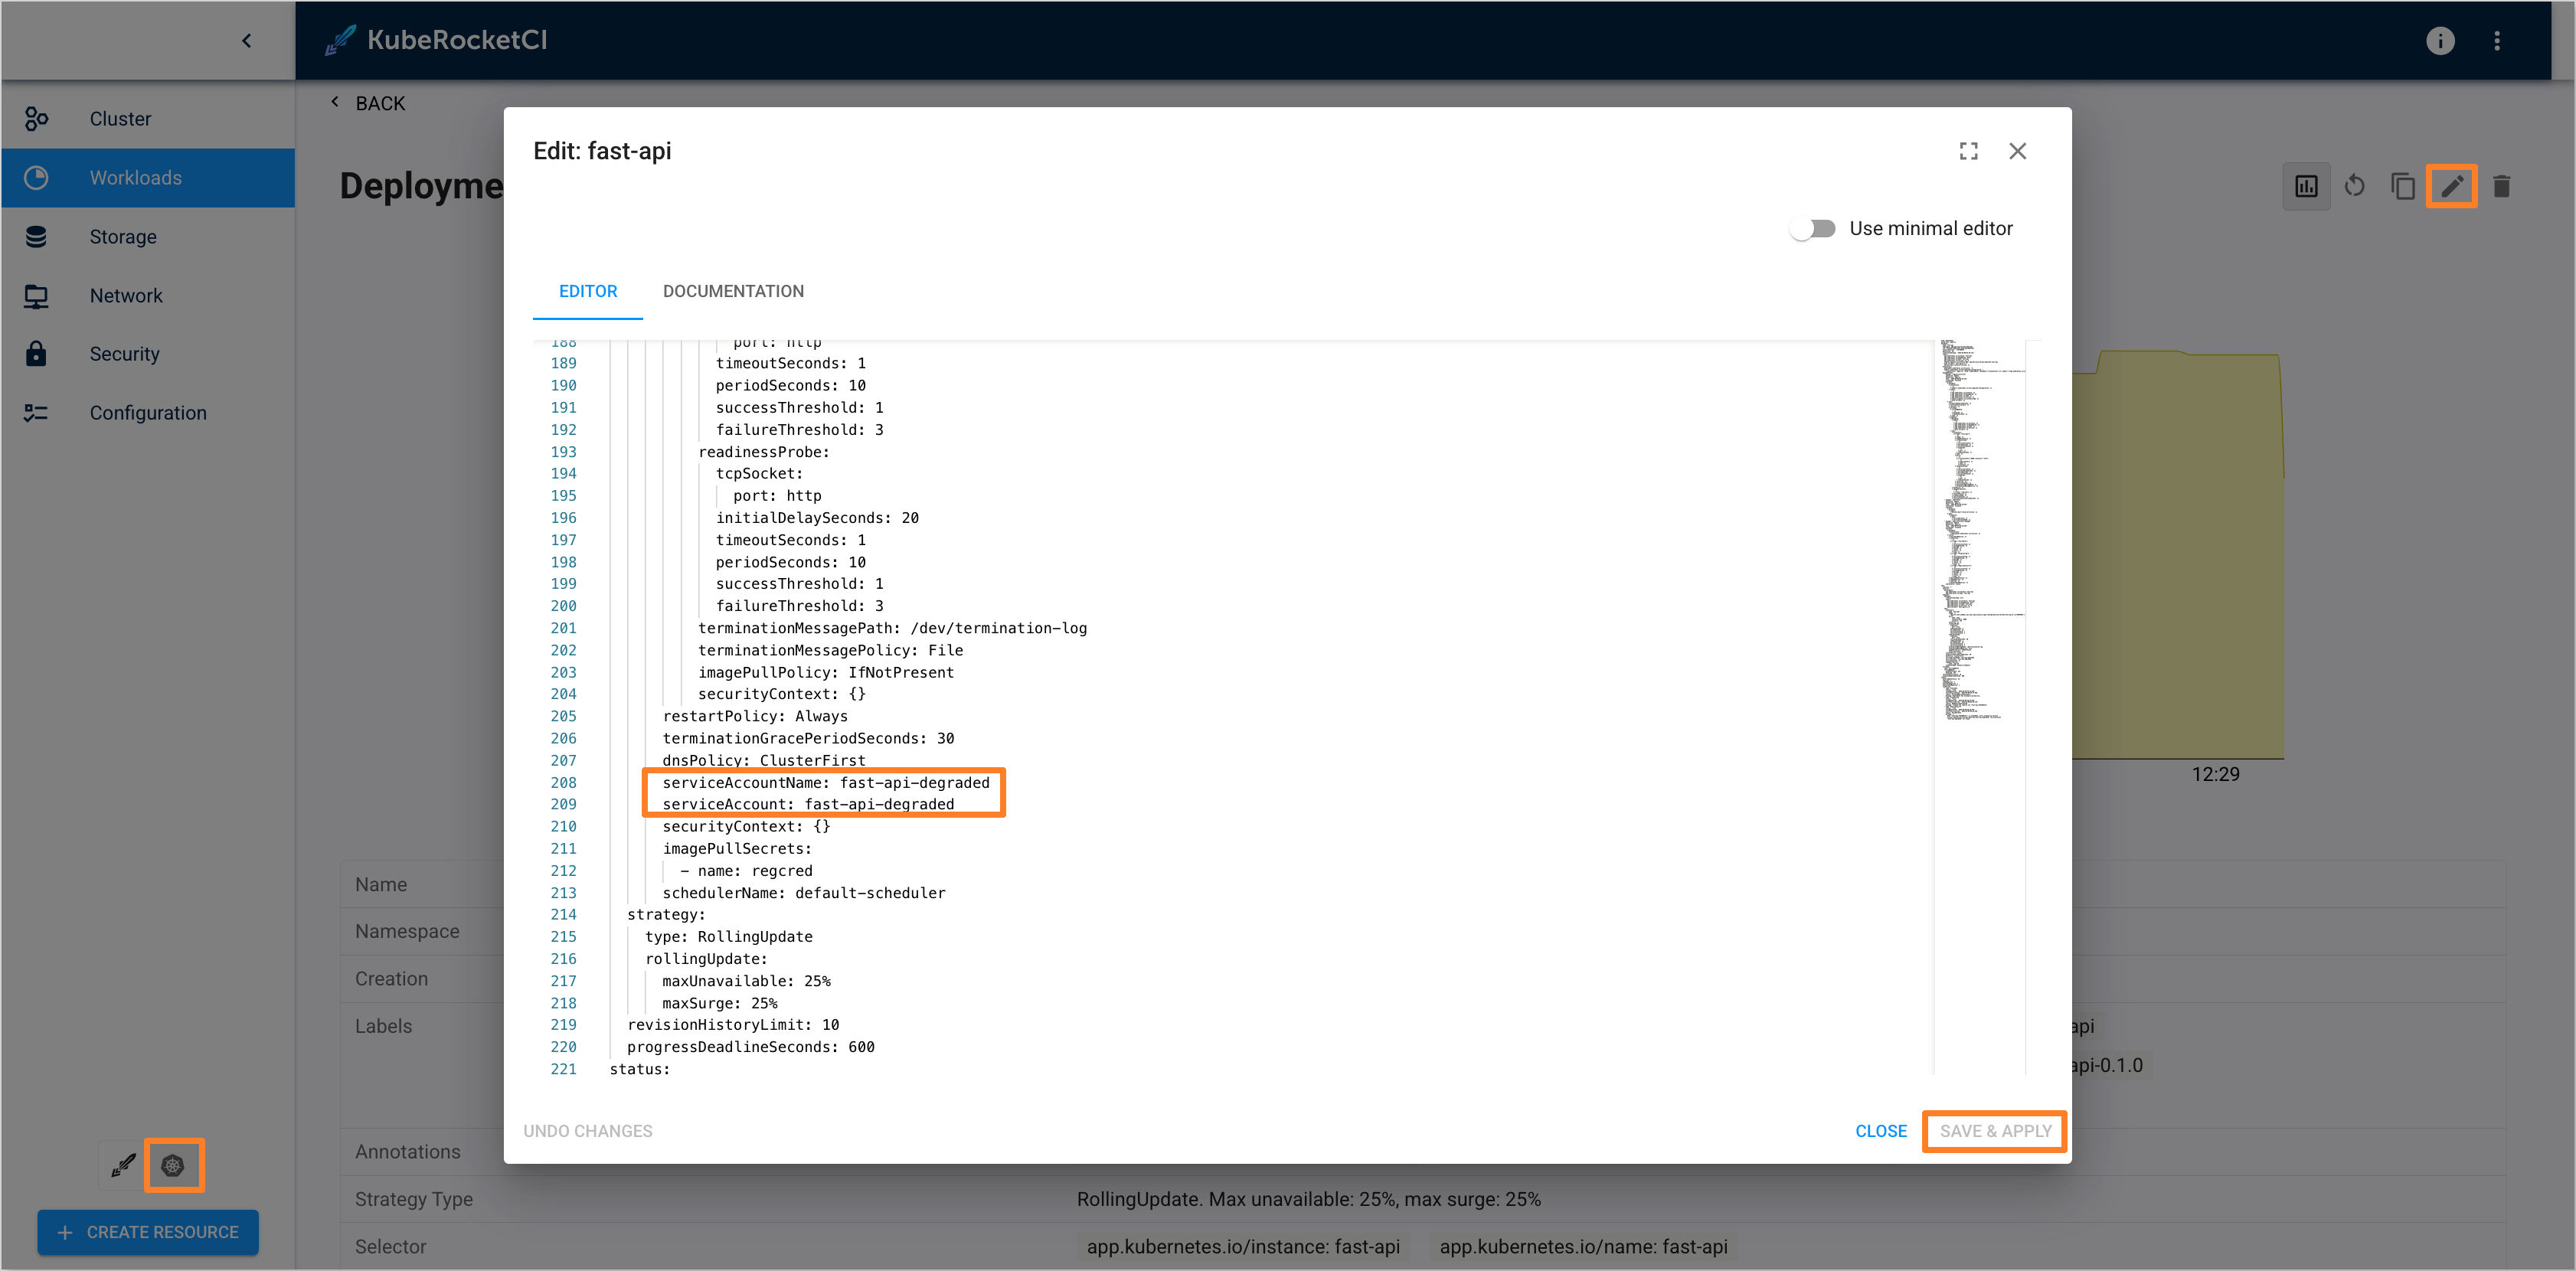Viewport: 2576px width, 1271px height.
Task: Click the Kubernetes wheel icon in sidebar
Action: (173, 1165)
